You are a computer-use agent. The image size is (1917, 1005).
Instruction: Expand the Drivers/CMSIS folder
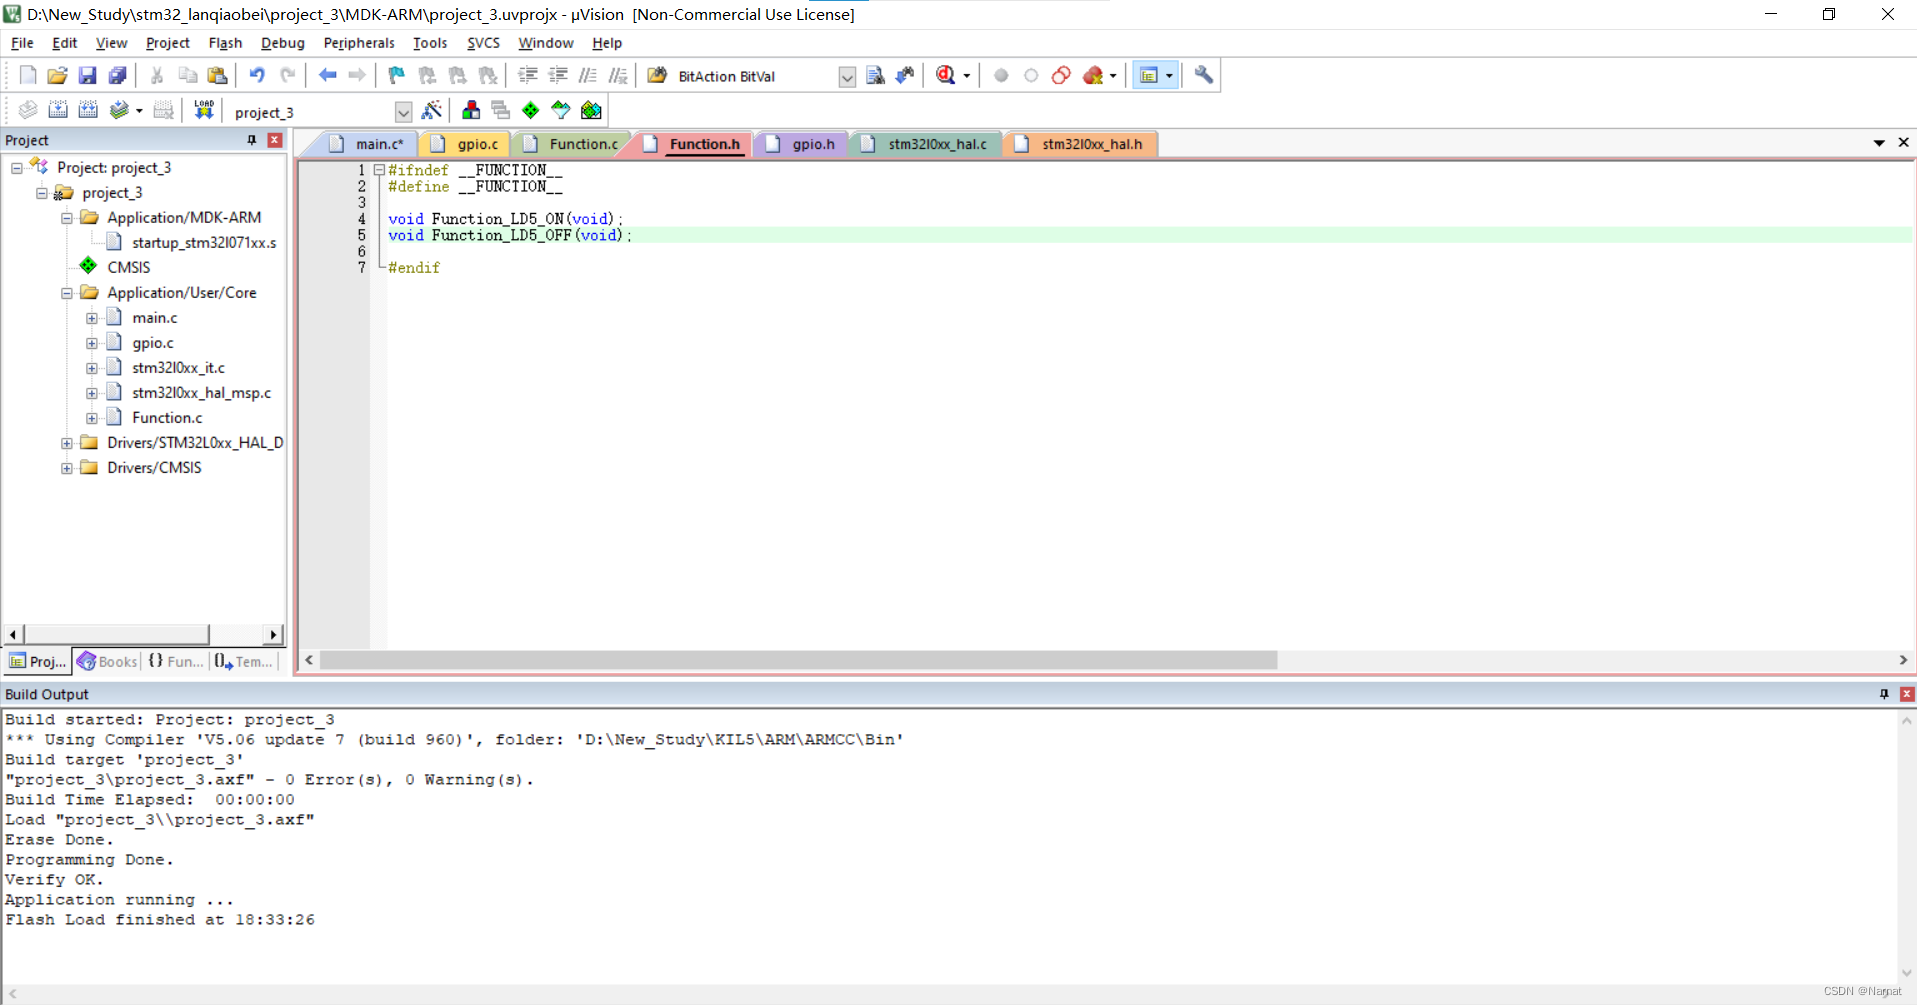67,468
